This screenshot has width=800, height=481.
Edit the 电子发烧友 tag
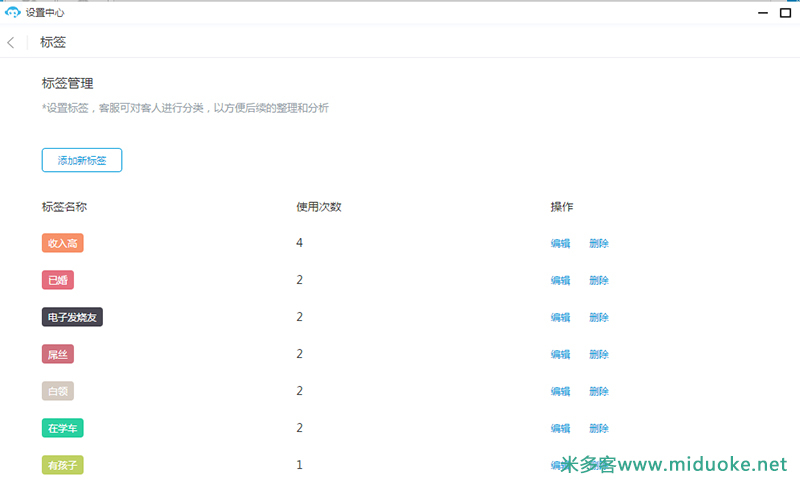pos(560,317)
